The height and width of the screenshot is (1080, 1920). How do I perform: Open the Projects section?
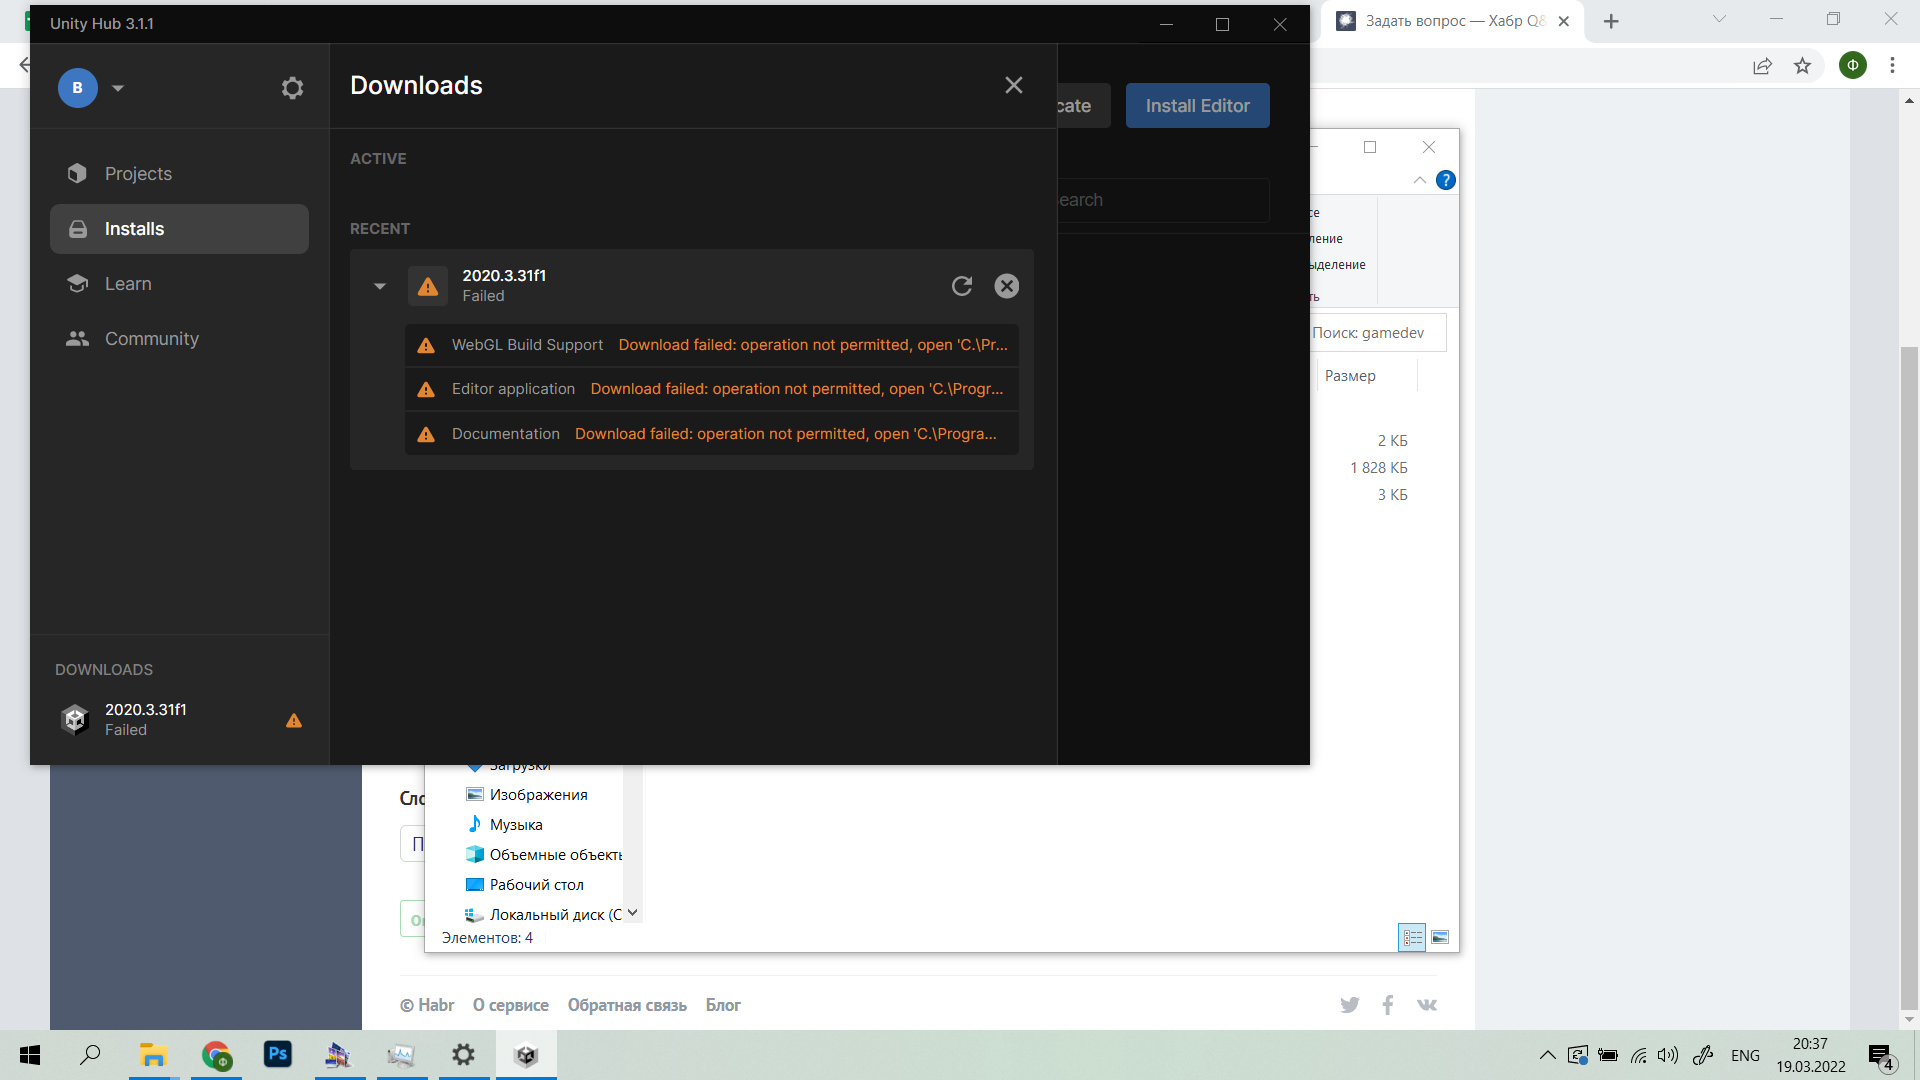(x=179, y=174)
